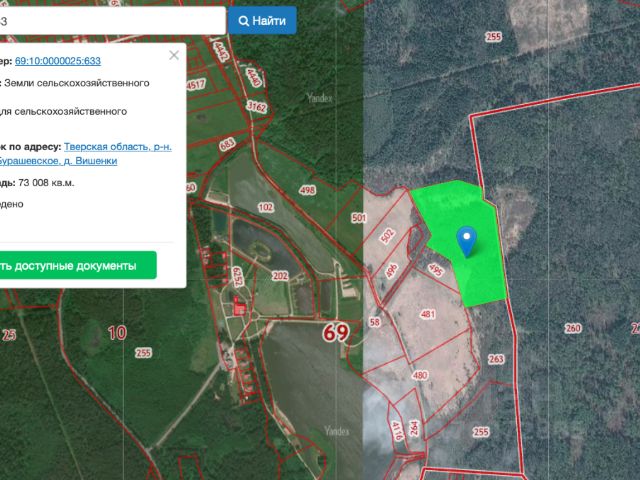The width and height of the screenshot is (640, 480).
Task: Click parcel label 260 in forest
Action: [572, 328]
